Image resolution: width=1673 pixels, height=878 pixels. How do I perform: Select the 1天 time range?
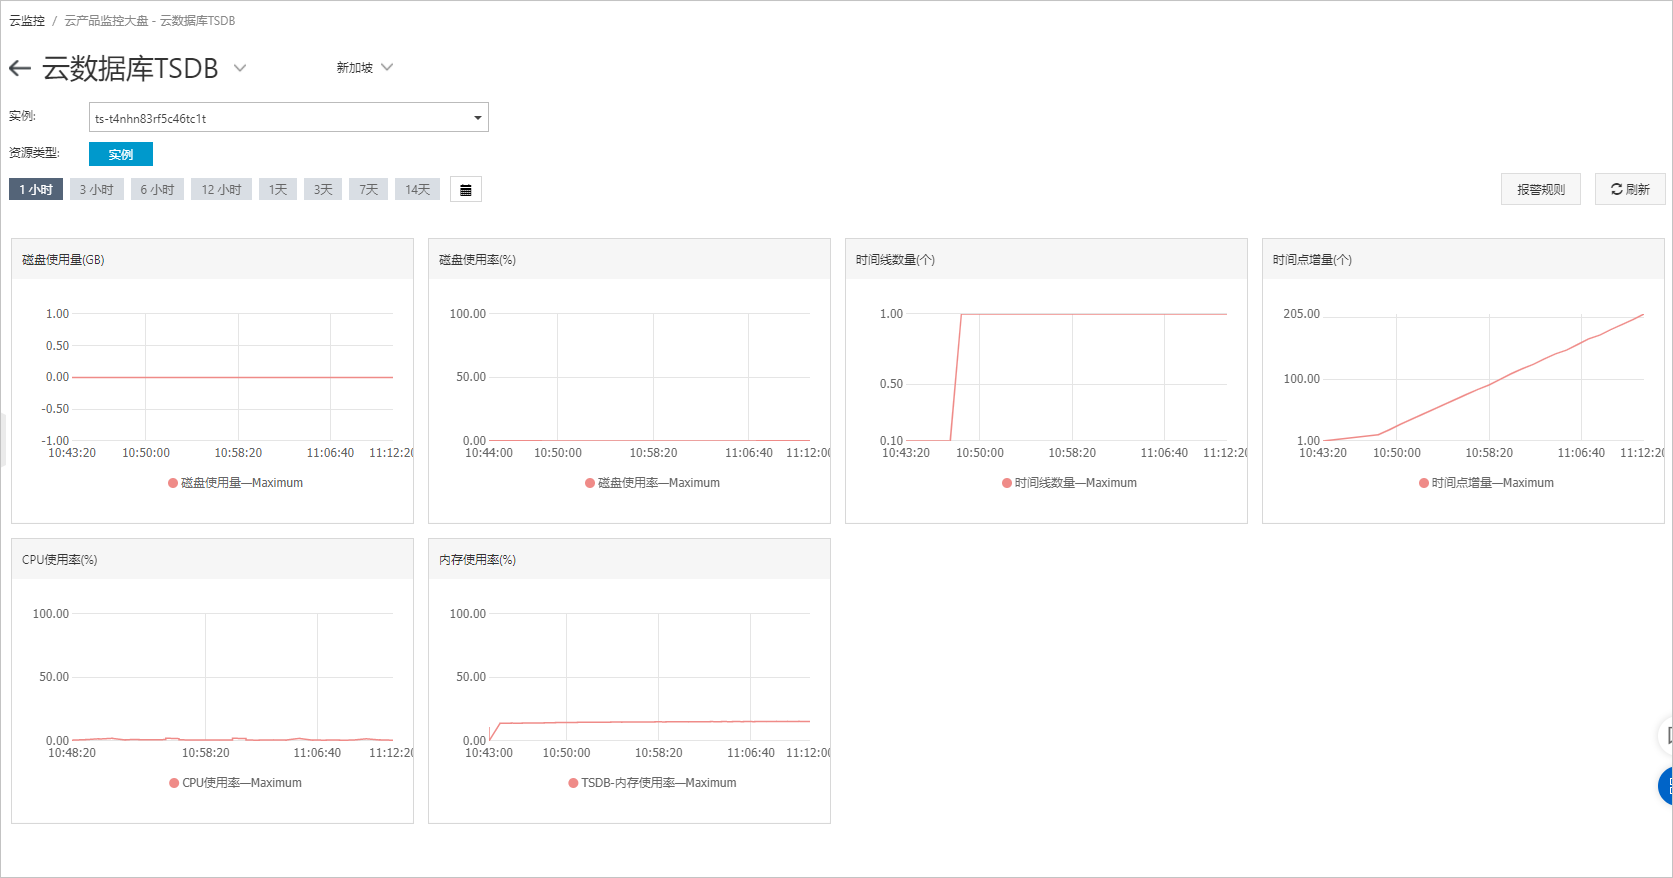(x=278, y=189)
